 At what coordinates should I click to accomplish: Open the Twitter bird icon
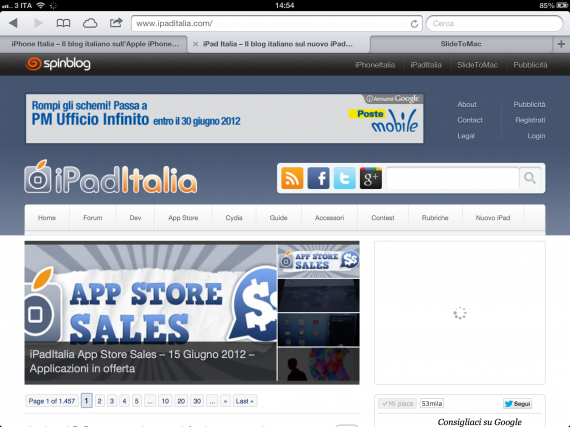coord(345,178)
